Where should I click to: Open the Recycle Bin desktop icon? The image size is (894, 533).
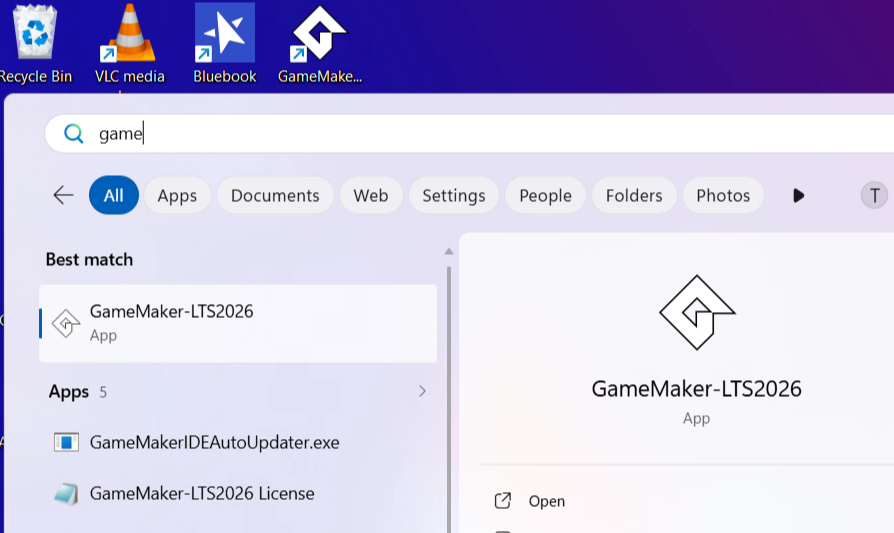tap(35, 43)
